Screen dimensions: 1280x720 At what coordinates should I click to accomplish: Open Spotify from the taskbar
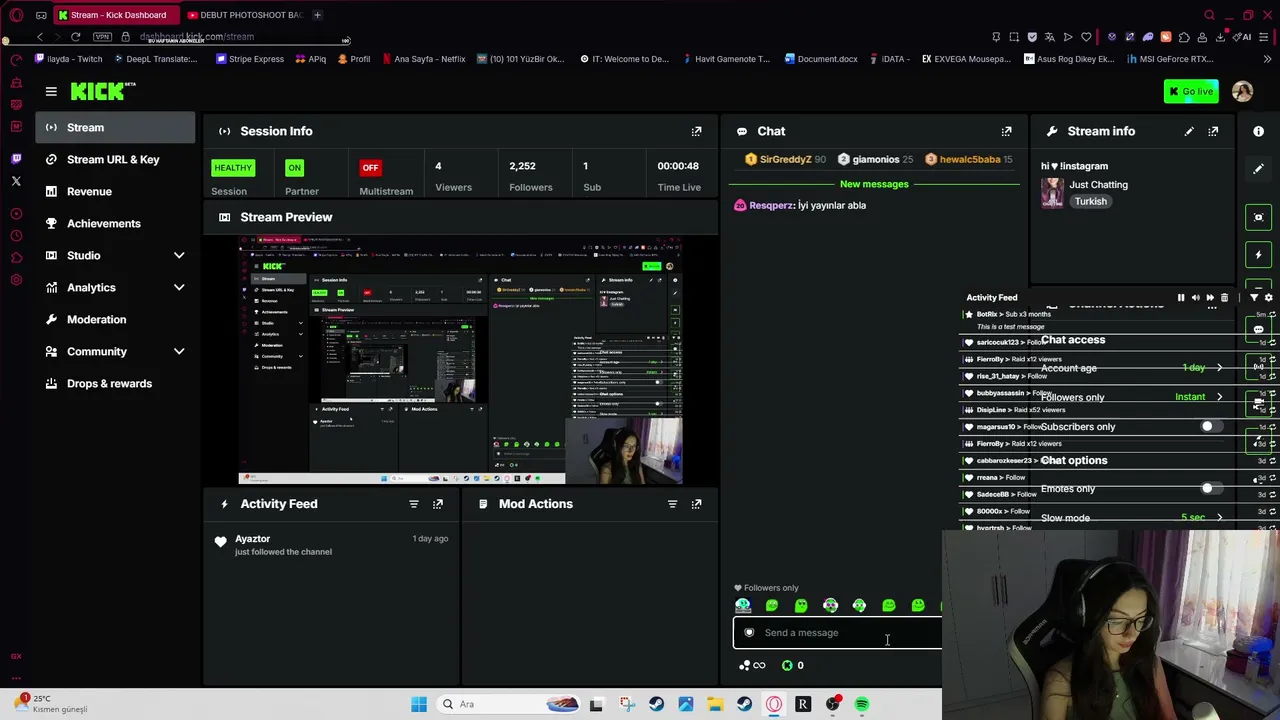click(862, 705)
